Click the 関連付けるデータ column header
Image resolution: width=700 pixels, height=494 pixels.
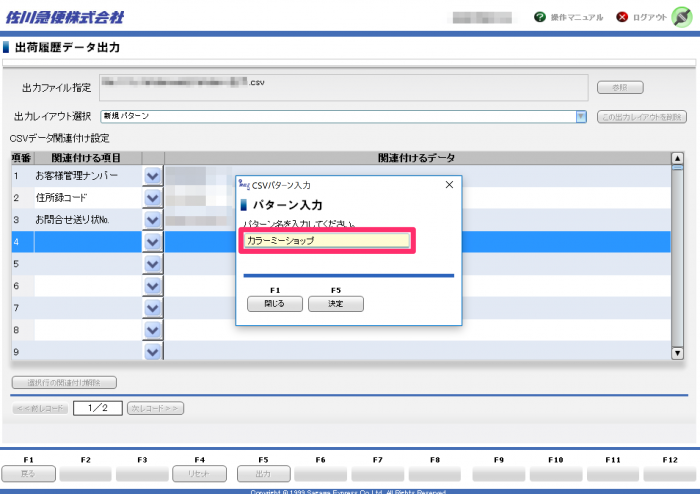pyautogui.click(x=417, y=158)
